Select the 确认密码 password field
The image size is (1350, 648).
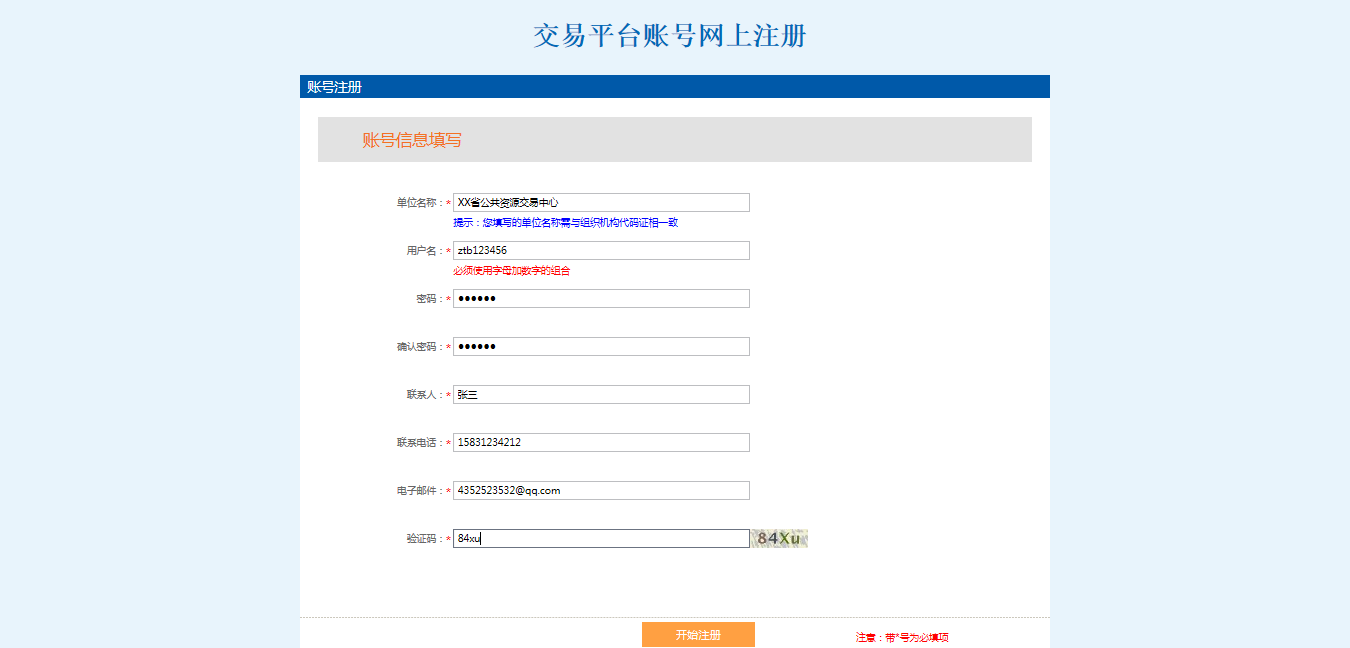tap(600, 346)
